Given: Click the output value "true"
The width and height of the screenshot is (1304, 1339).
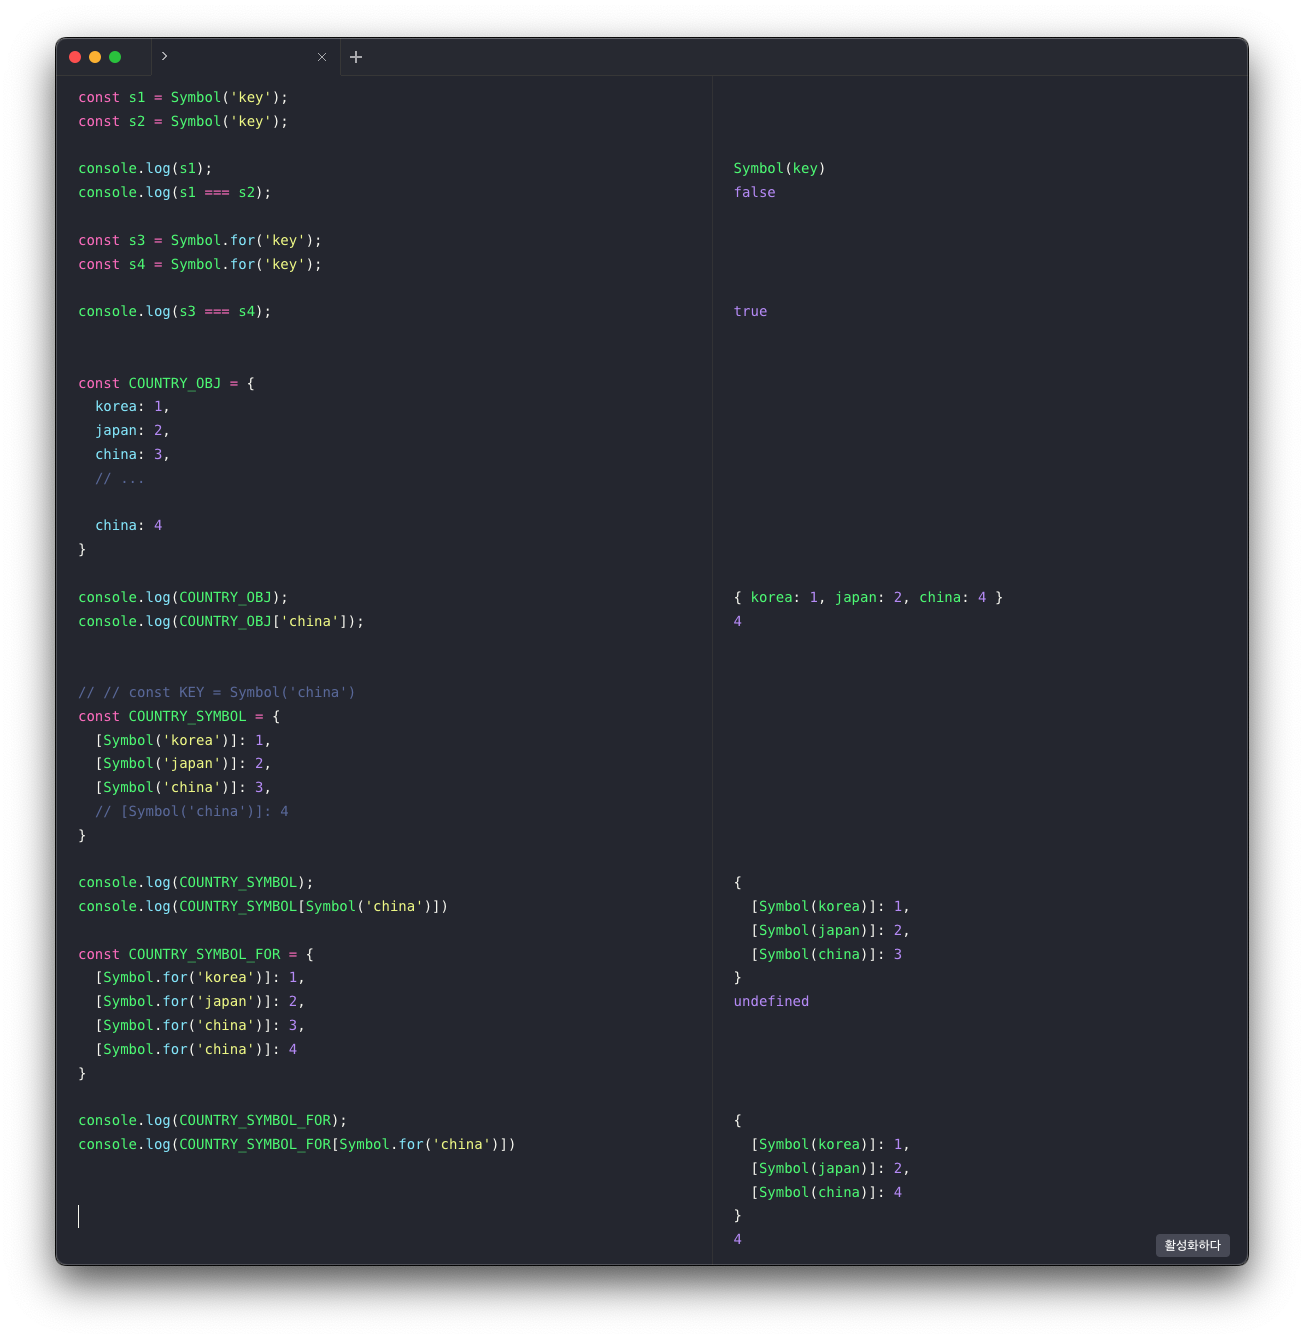Looking at the screenshot, I should click(x=750, y=311).
